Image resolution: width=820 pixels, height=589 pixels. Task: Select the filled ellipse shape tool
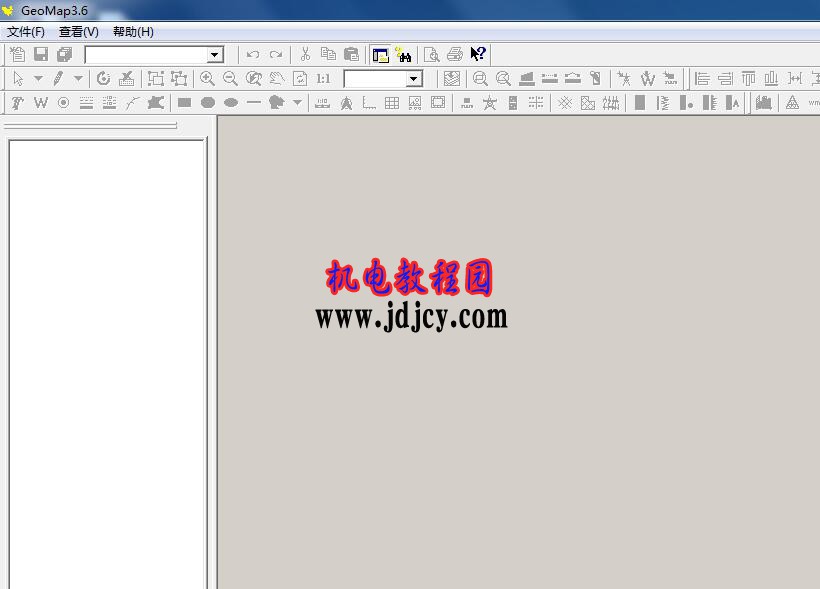click(x=231, y=103)
